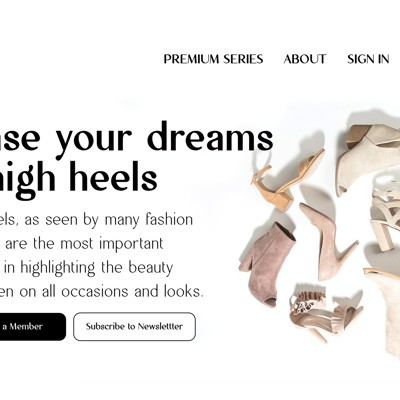Click the SIGN IN link
400x400 pixels.
[368, 59]
